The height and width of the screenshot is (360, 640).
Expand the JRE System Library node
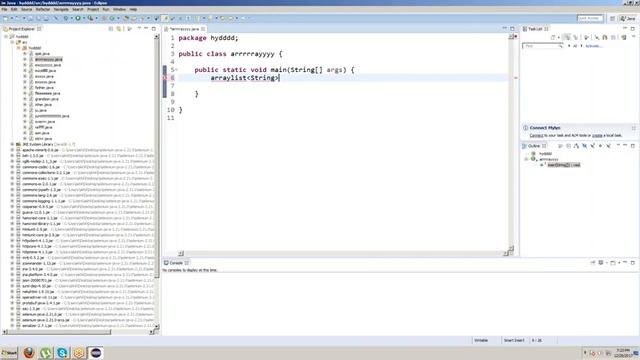click(12, 144)
